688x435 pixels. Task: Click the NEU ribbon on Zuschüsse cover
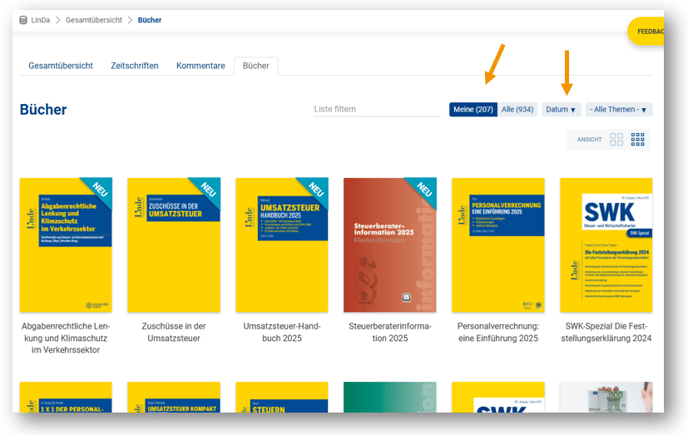(208, 189)
